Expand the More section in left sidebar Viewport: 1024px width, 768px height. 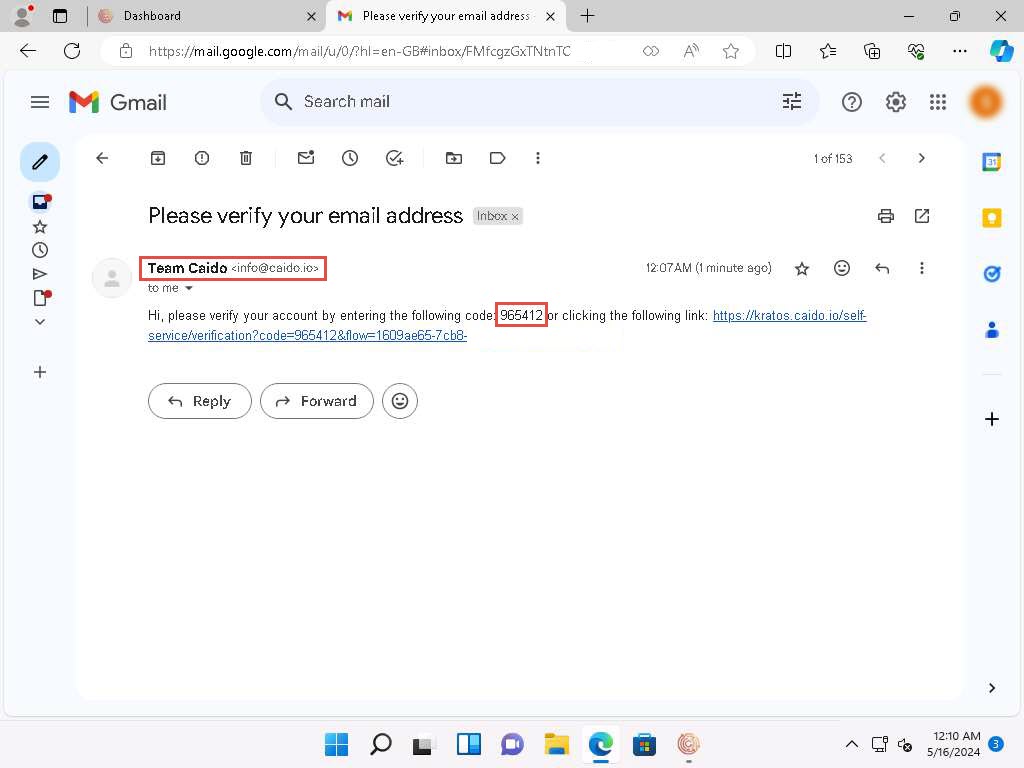coord(40,322)
